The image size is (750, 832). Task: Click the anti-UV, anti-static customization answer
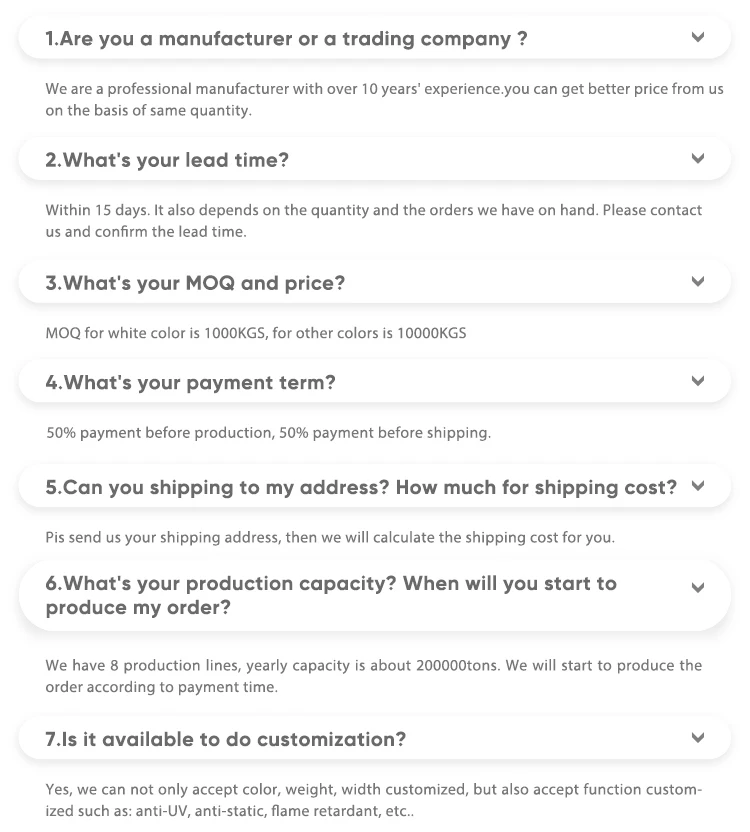[x=373, y=799]
